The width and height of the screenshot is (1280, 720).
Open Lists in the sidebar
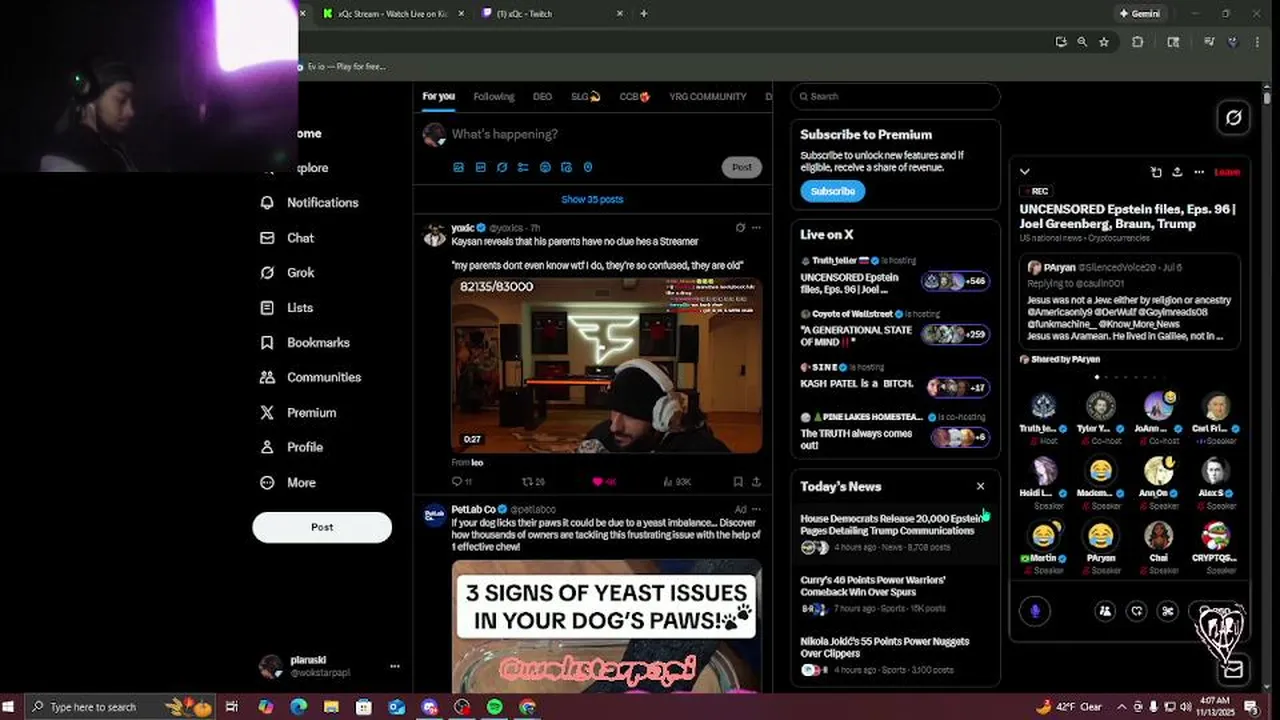tap(287, 308)
